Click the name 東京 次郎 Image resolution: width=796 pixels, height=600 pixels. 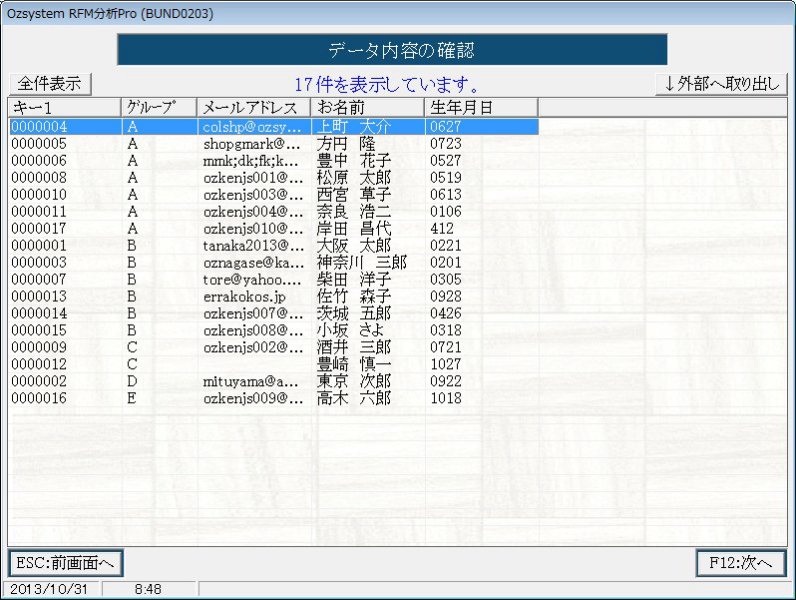click(x=354, y=381)
